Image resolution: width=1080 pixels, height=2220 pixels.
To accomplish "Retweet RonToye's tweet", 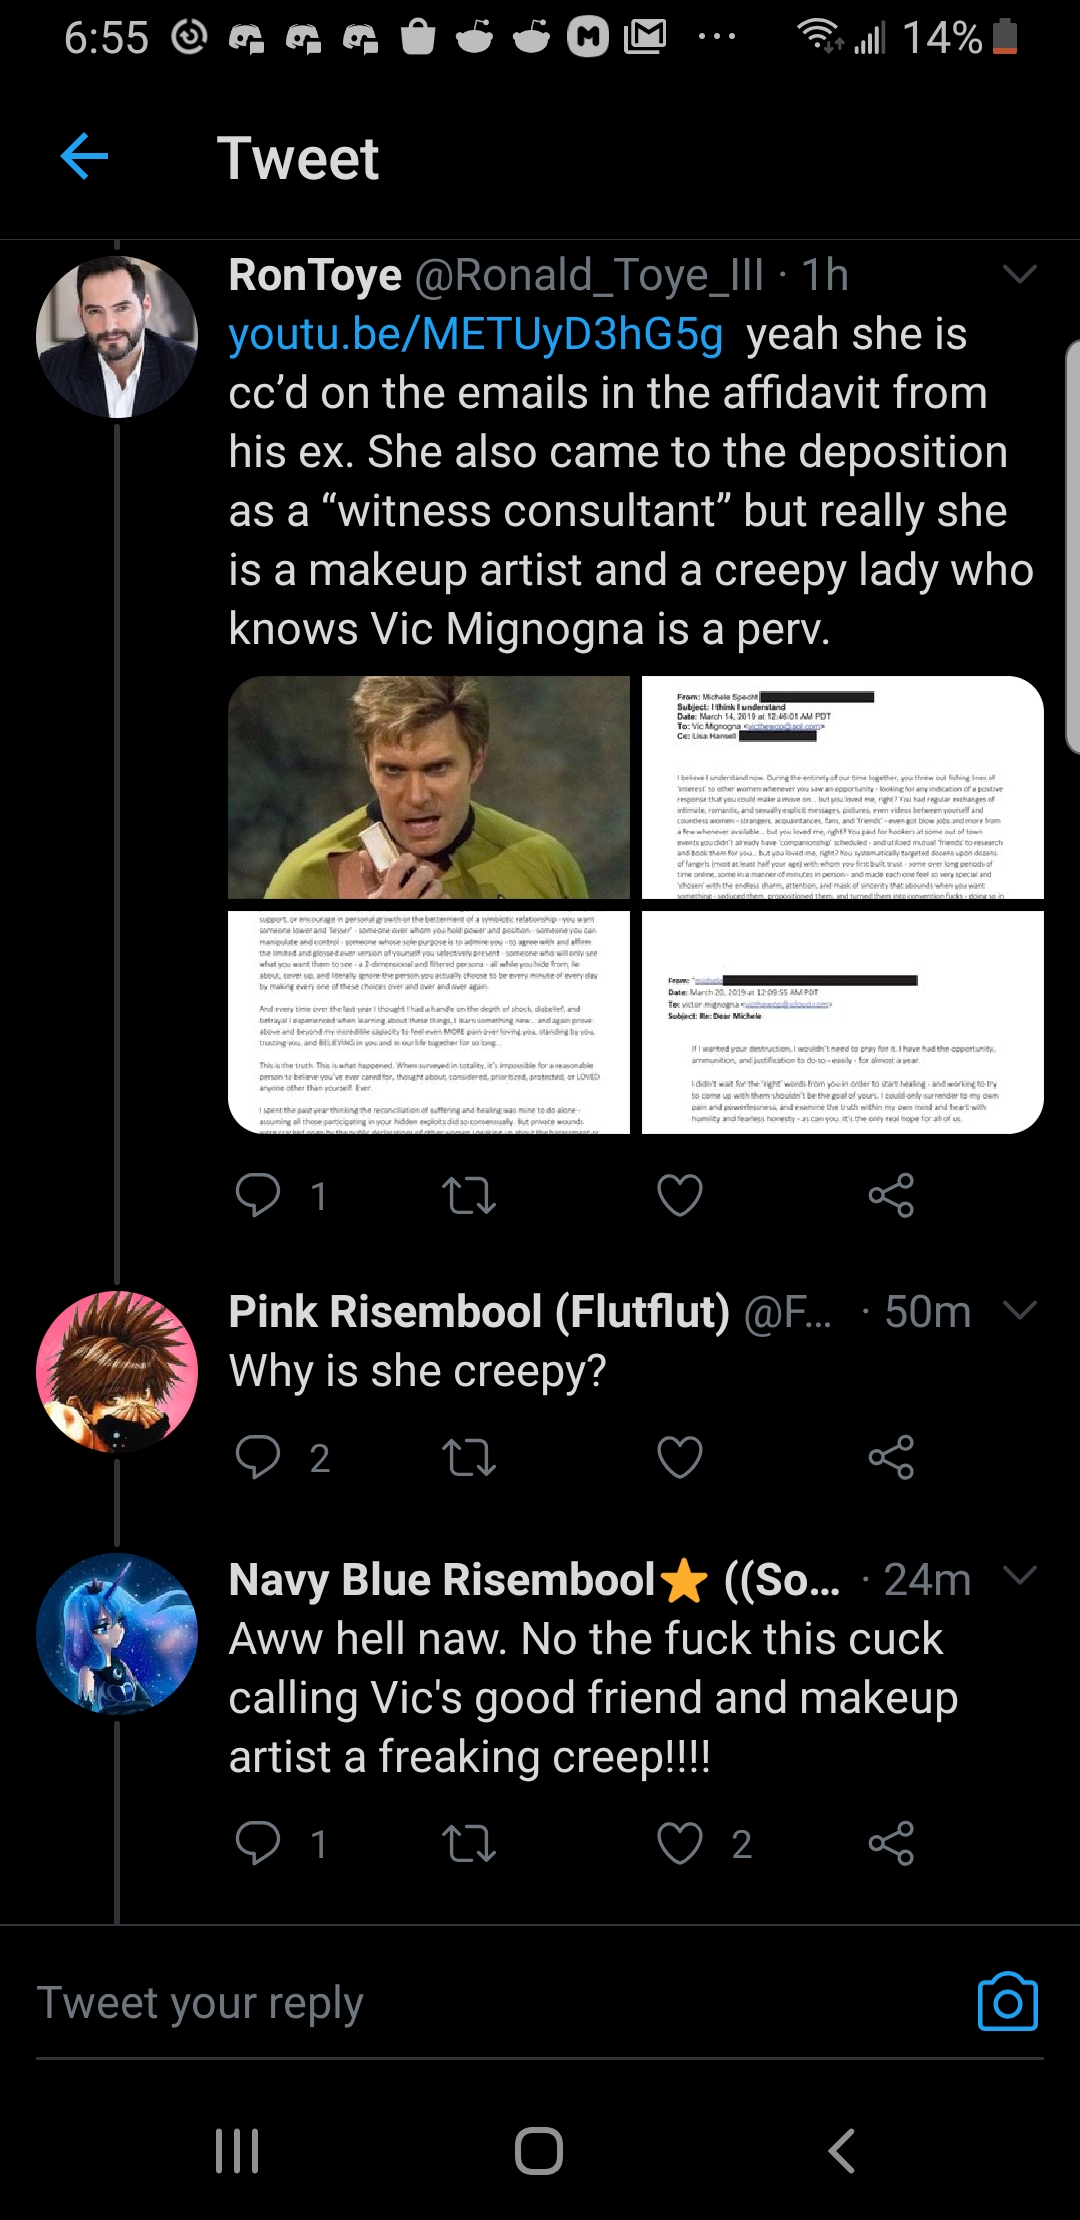I will pos(469,1195).
